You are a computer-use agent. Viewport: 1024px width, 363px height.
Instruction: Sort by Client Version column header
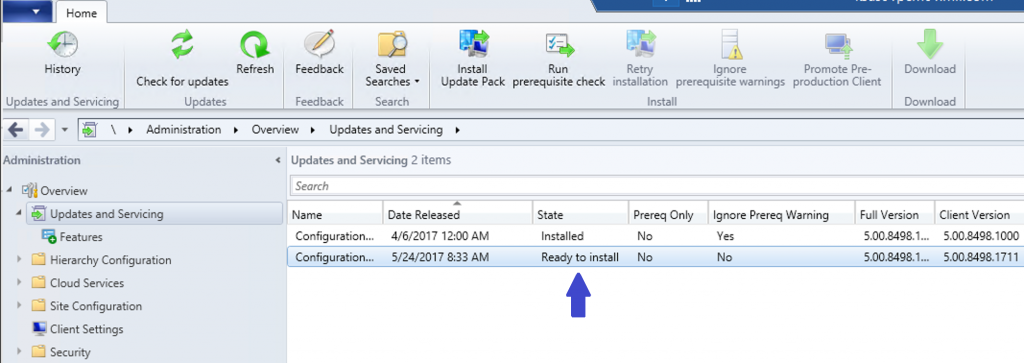[x=978, y=214]
